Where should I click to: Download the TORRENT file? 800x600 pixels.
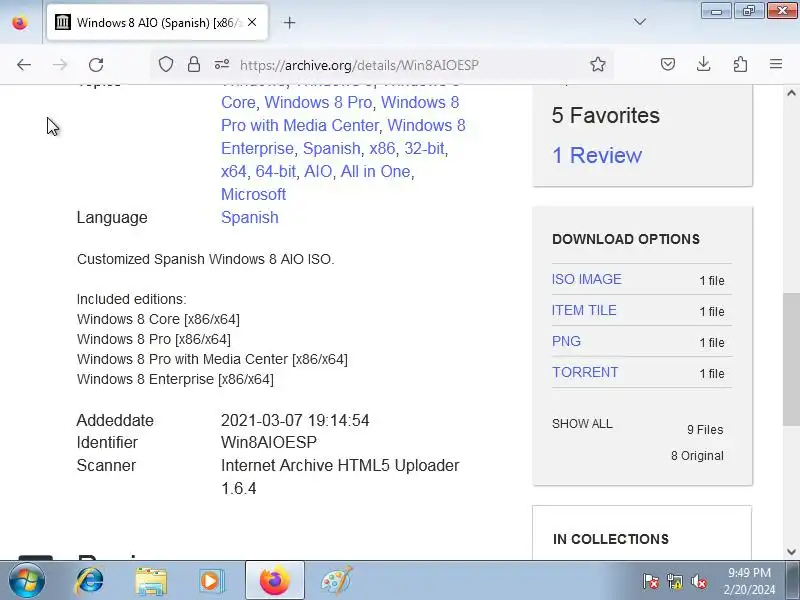pyautogui.click(x=585, y=372)
